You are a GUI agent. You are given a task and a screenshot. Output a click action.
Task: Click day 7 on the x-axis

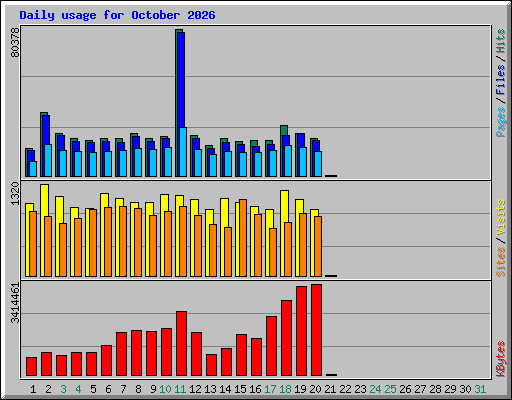pyautogui.click(x=123, y=389)
